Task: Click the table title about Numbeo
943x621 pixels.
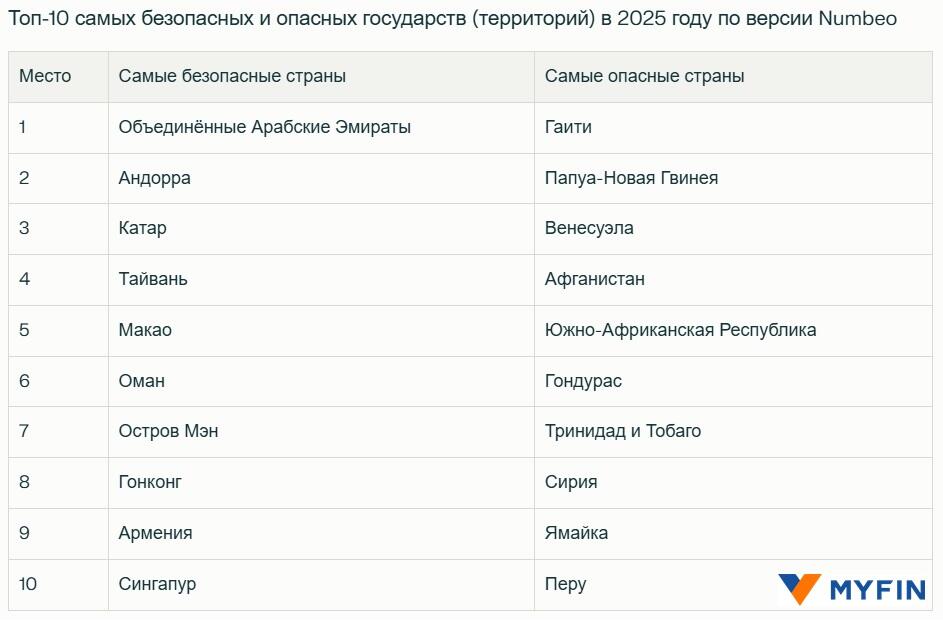Action: click(x=452, y=19)
